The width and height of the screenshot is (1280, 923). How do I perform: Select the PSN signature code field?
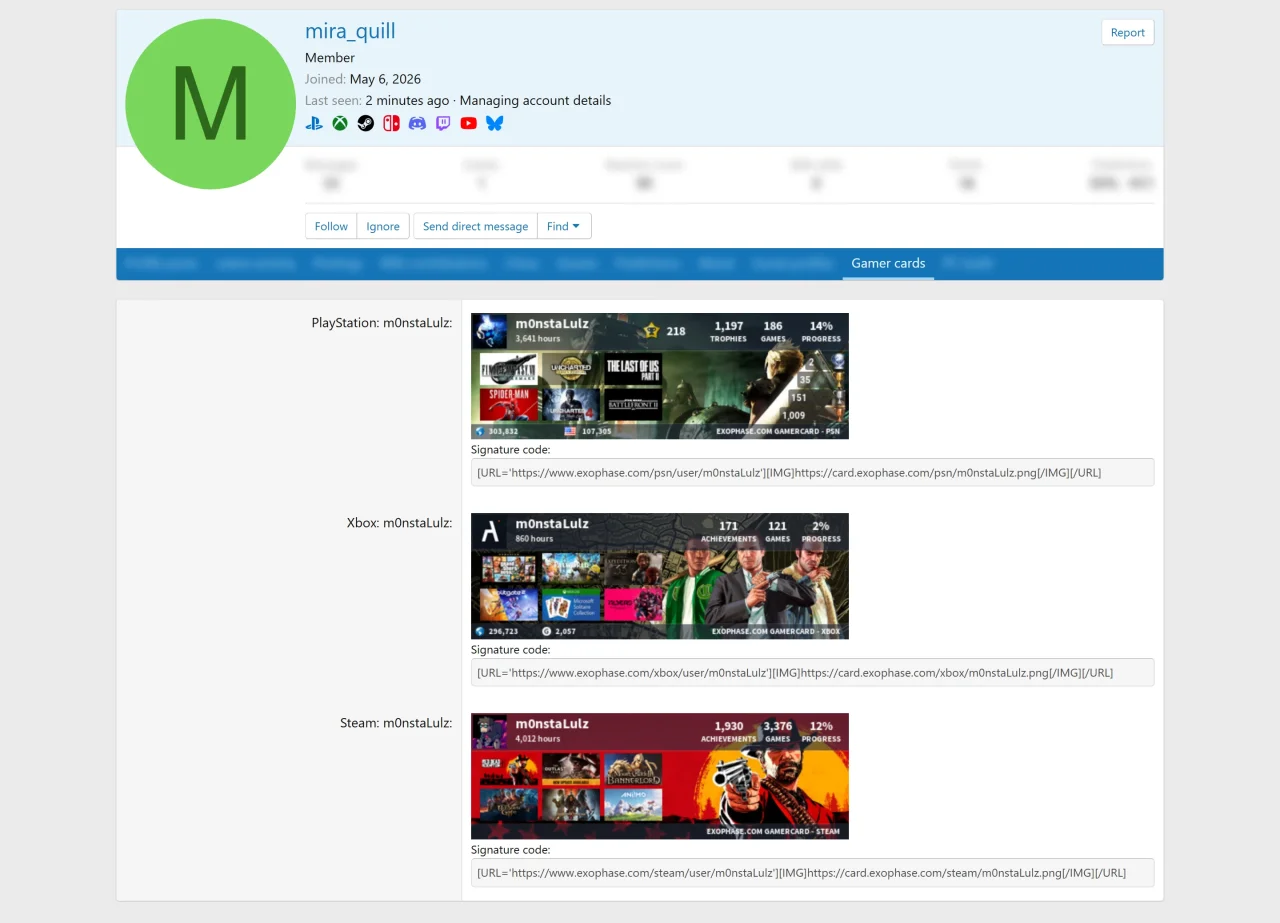(812, 472)
